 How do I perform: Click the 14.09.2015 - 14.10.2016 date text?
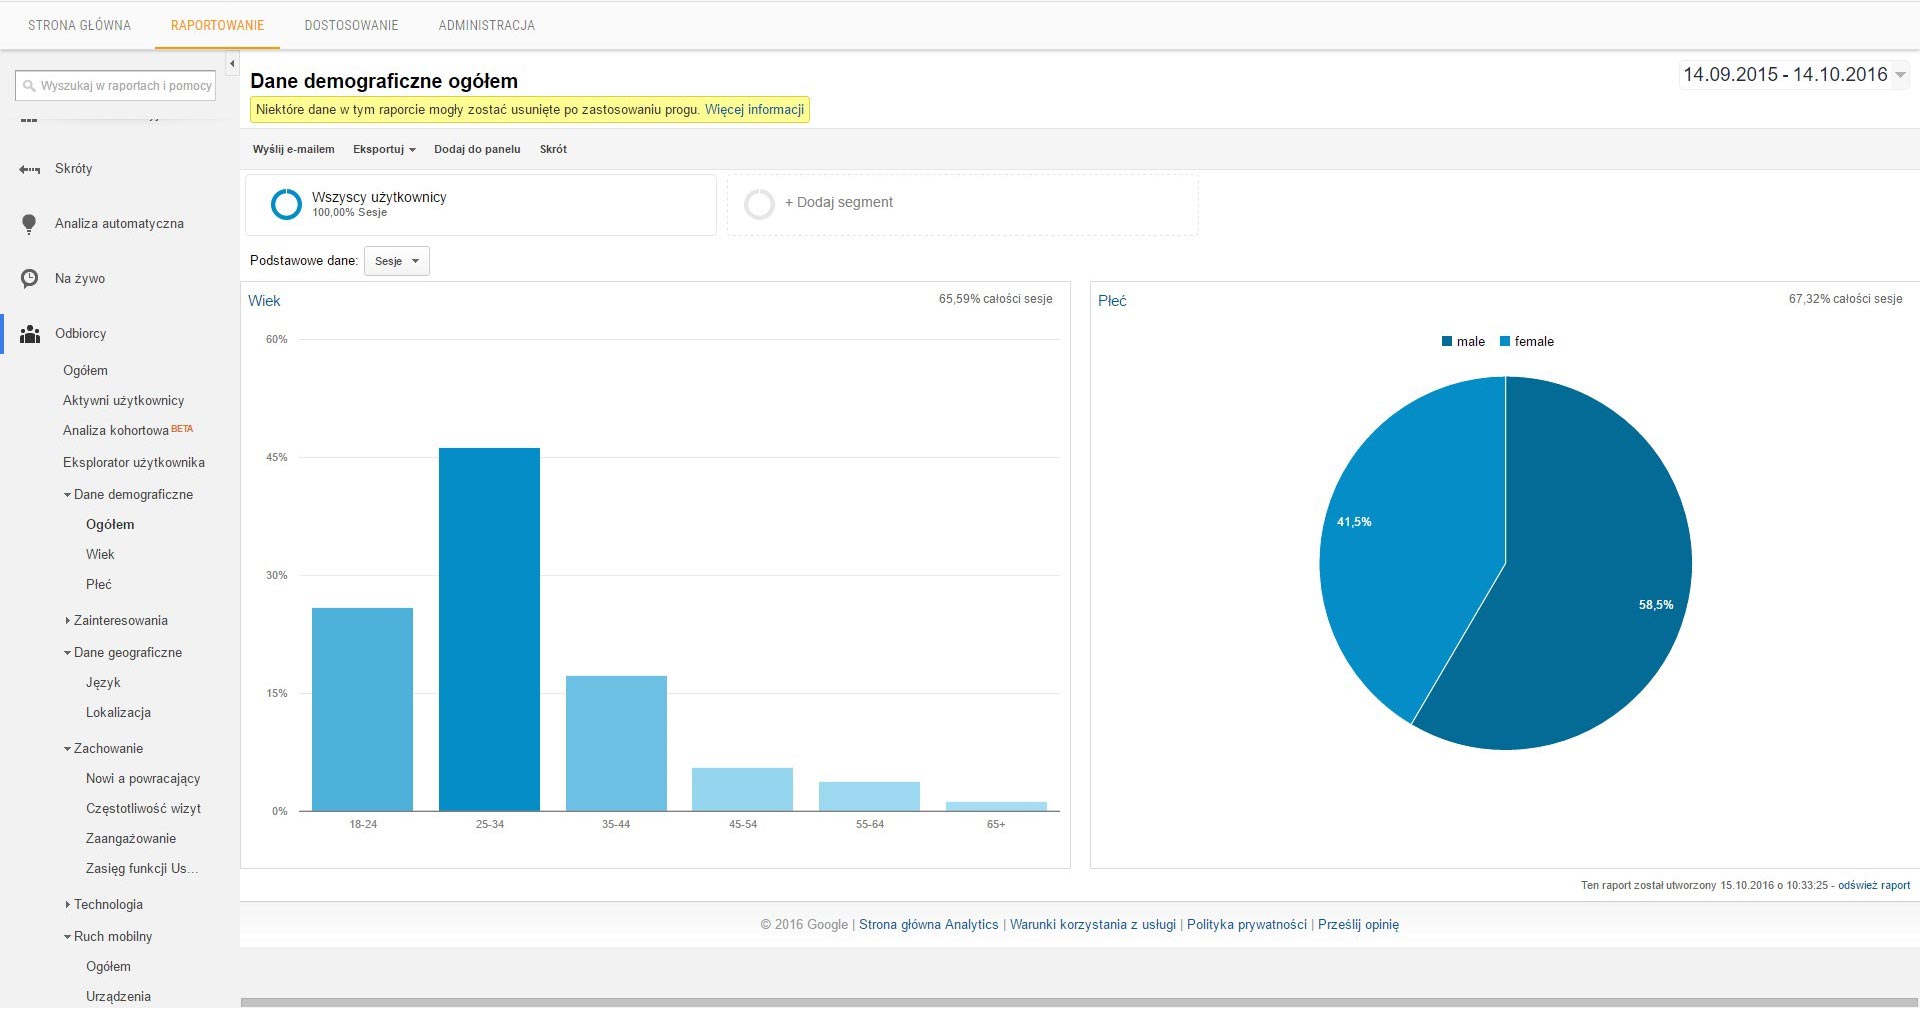[1785, 75]
